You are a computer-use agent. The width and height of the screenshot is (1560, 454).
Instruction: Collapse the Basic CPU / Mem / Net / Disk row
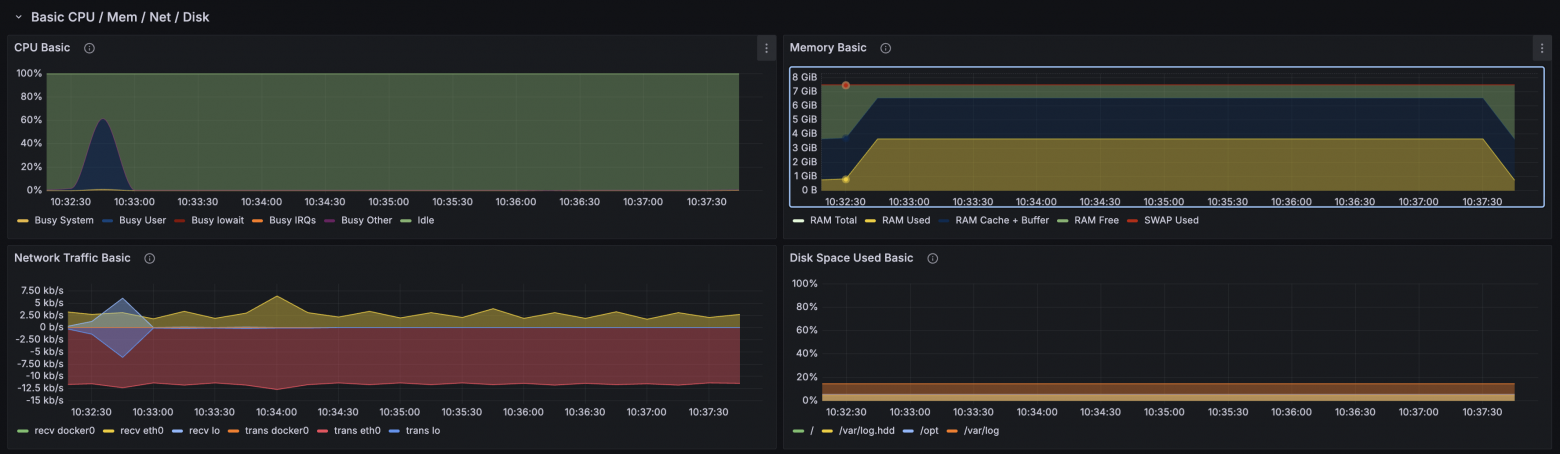tap(18, 17)
